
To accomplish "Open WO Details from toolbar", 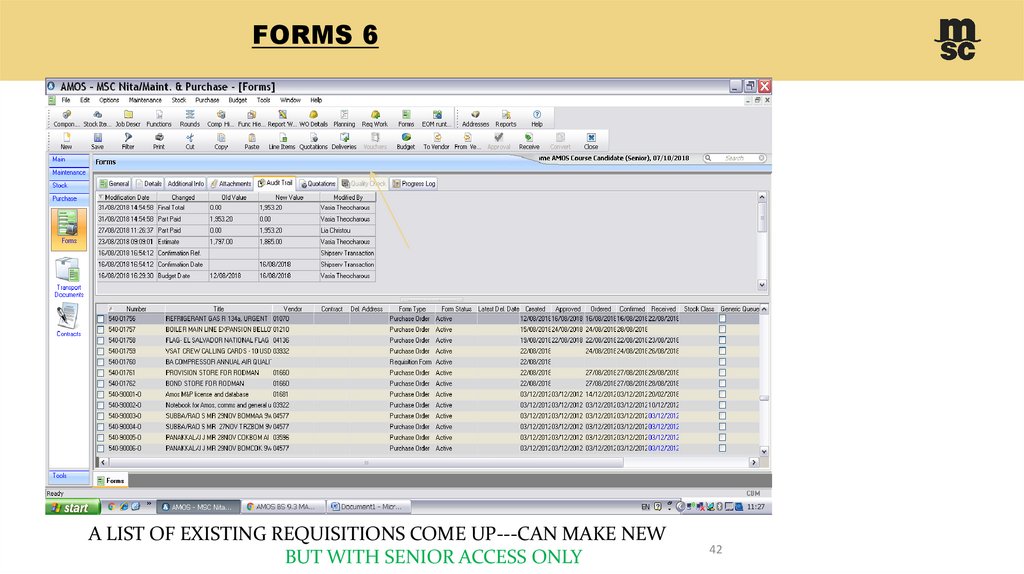I will click(313, 118).
